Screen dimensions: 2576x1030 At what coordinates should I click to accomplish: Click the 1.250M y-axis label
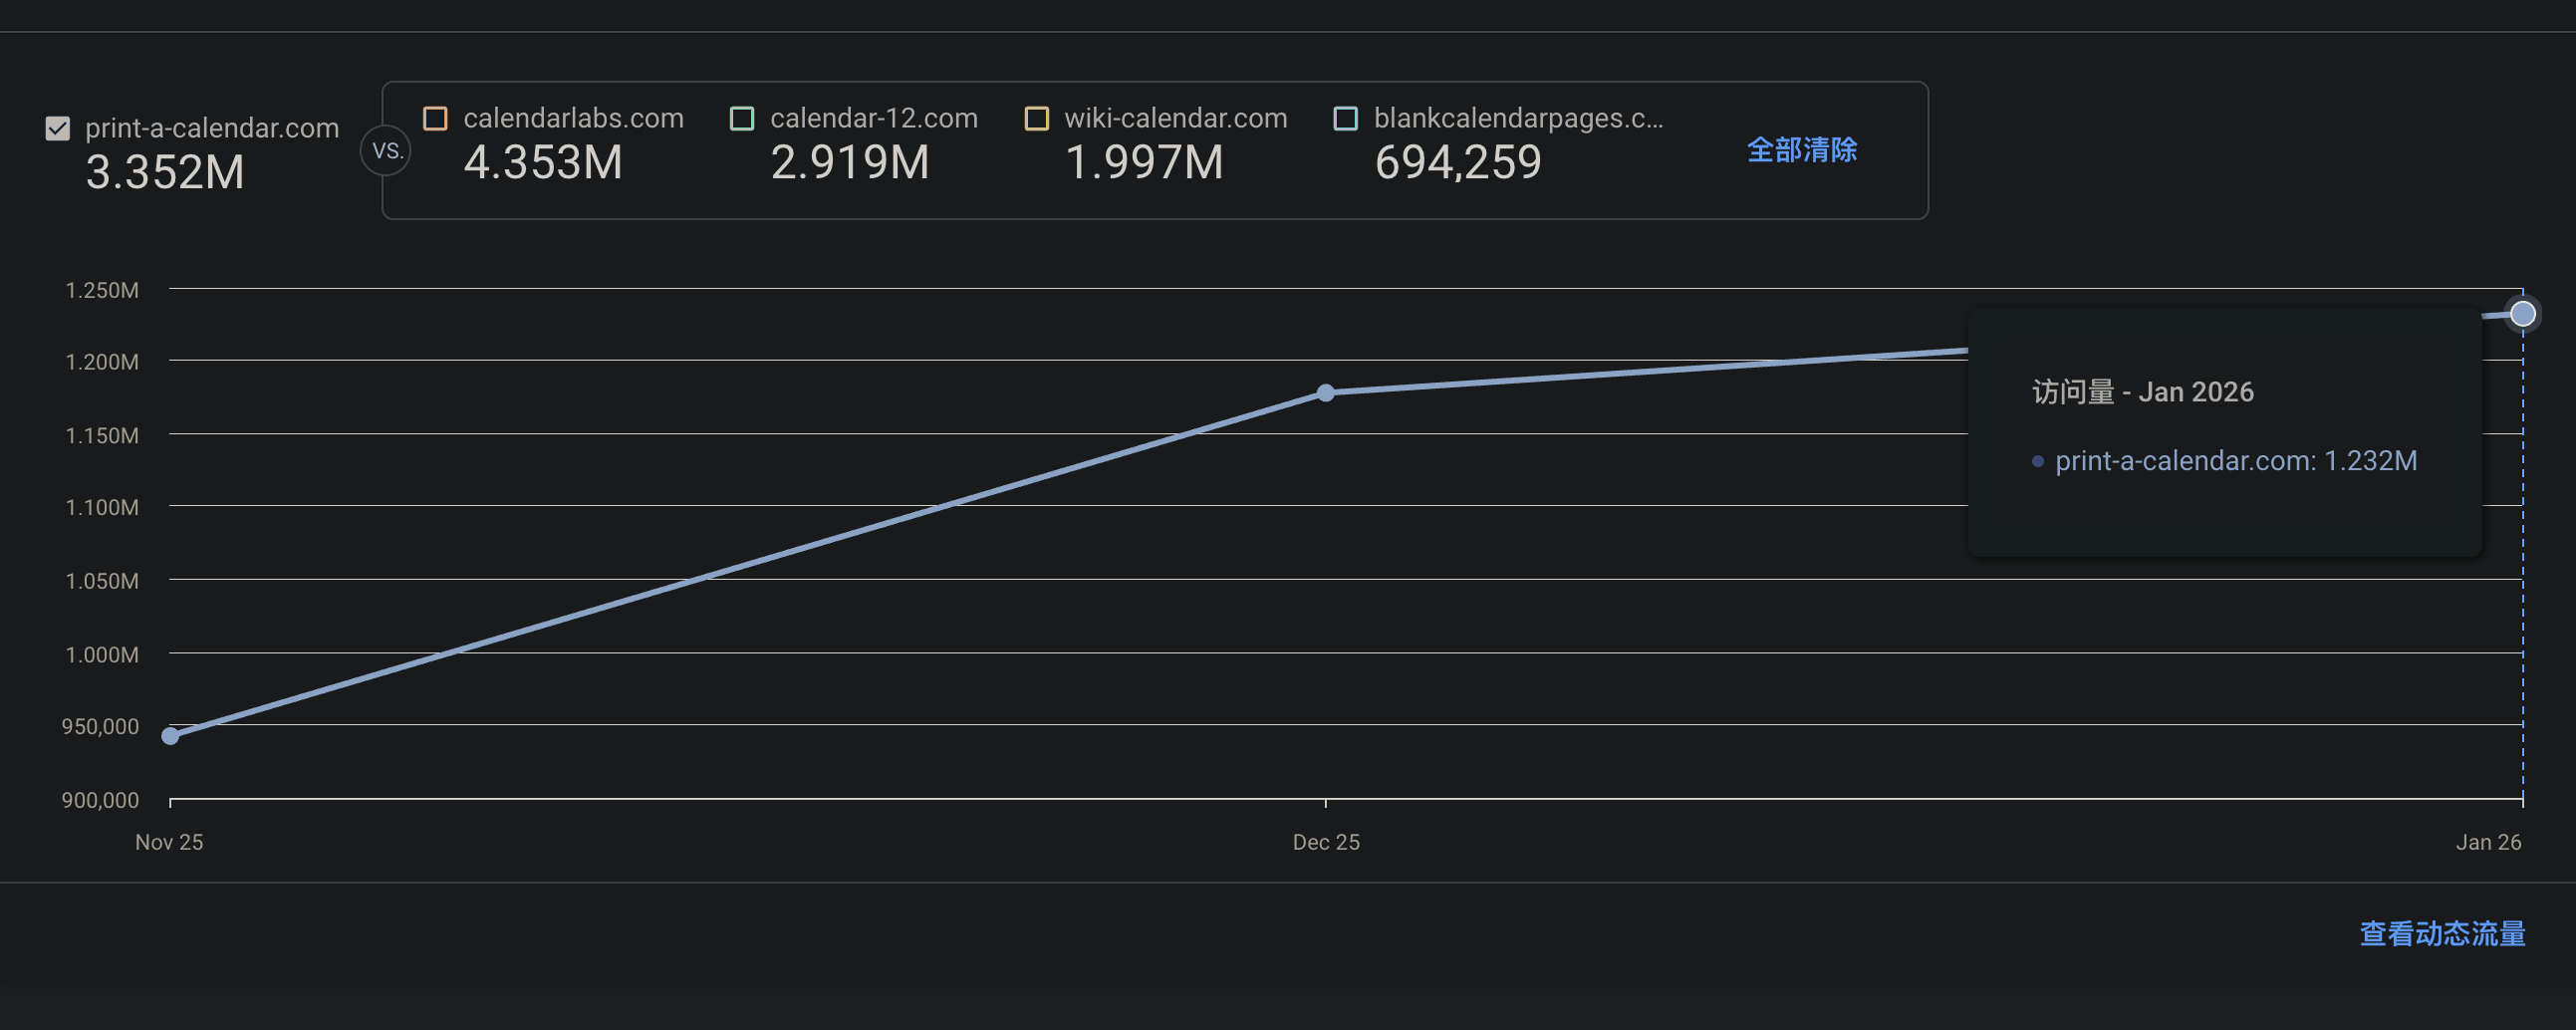tap(102, 290)
